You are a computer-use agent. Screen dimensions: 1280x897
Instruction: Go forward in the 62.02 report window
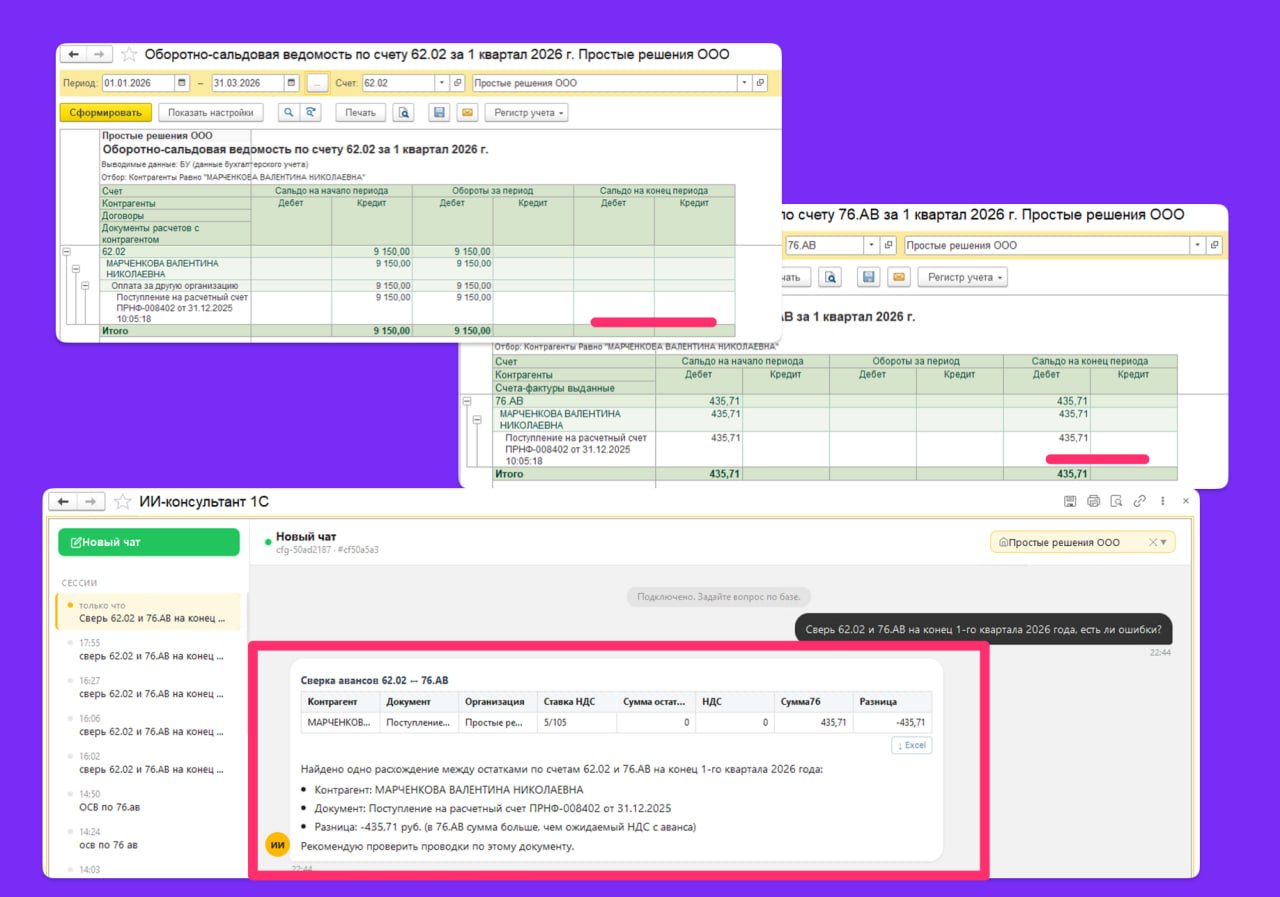tap(100, 54)
